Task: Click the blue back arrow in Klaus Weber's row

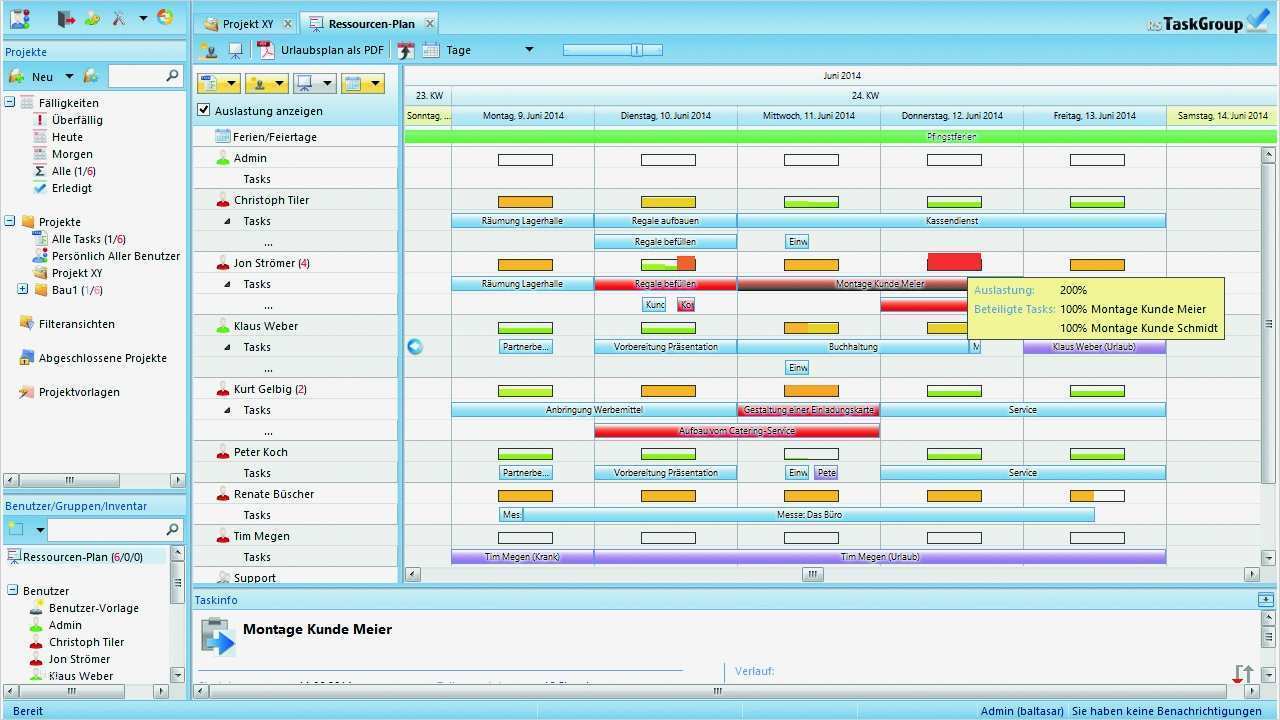Action: click(x=415, y=346)
